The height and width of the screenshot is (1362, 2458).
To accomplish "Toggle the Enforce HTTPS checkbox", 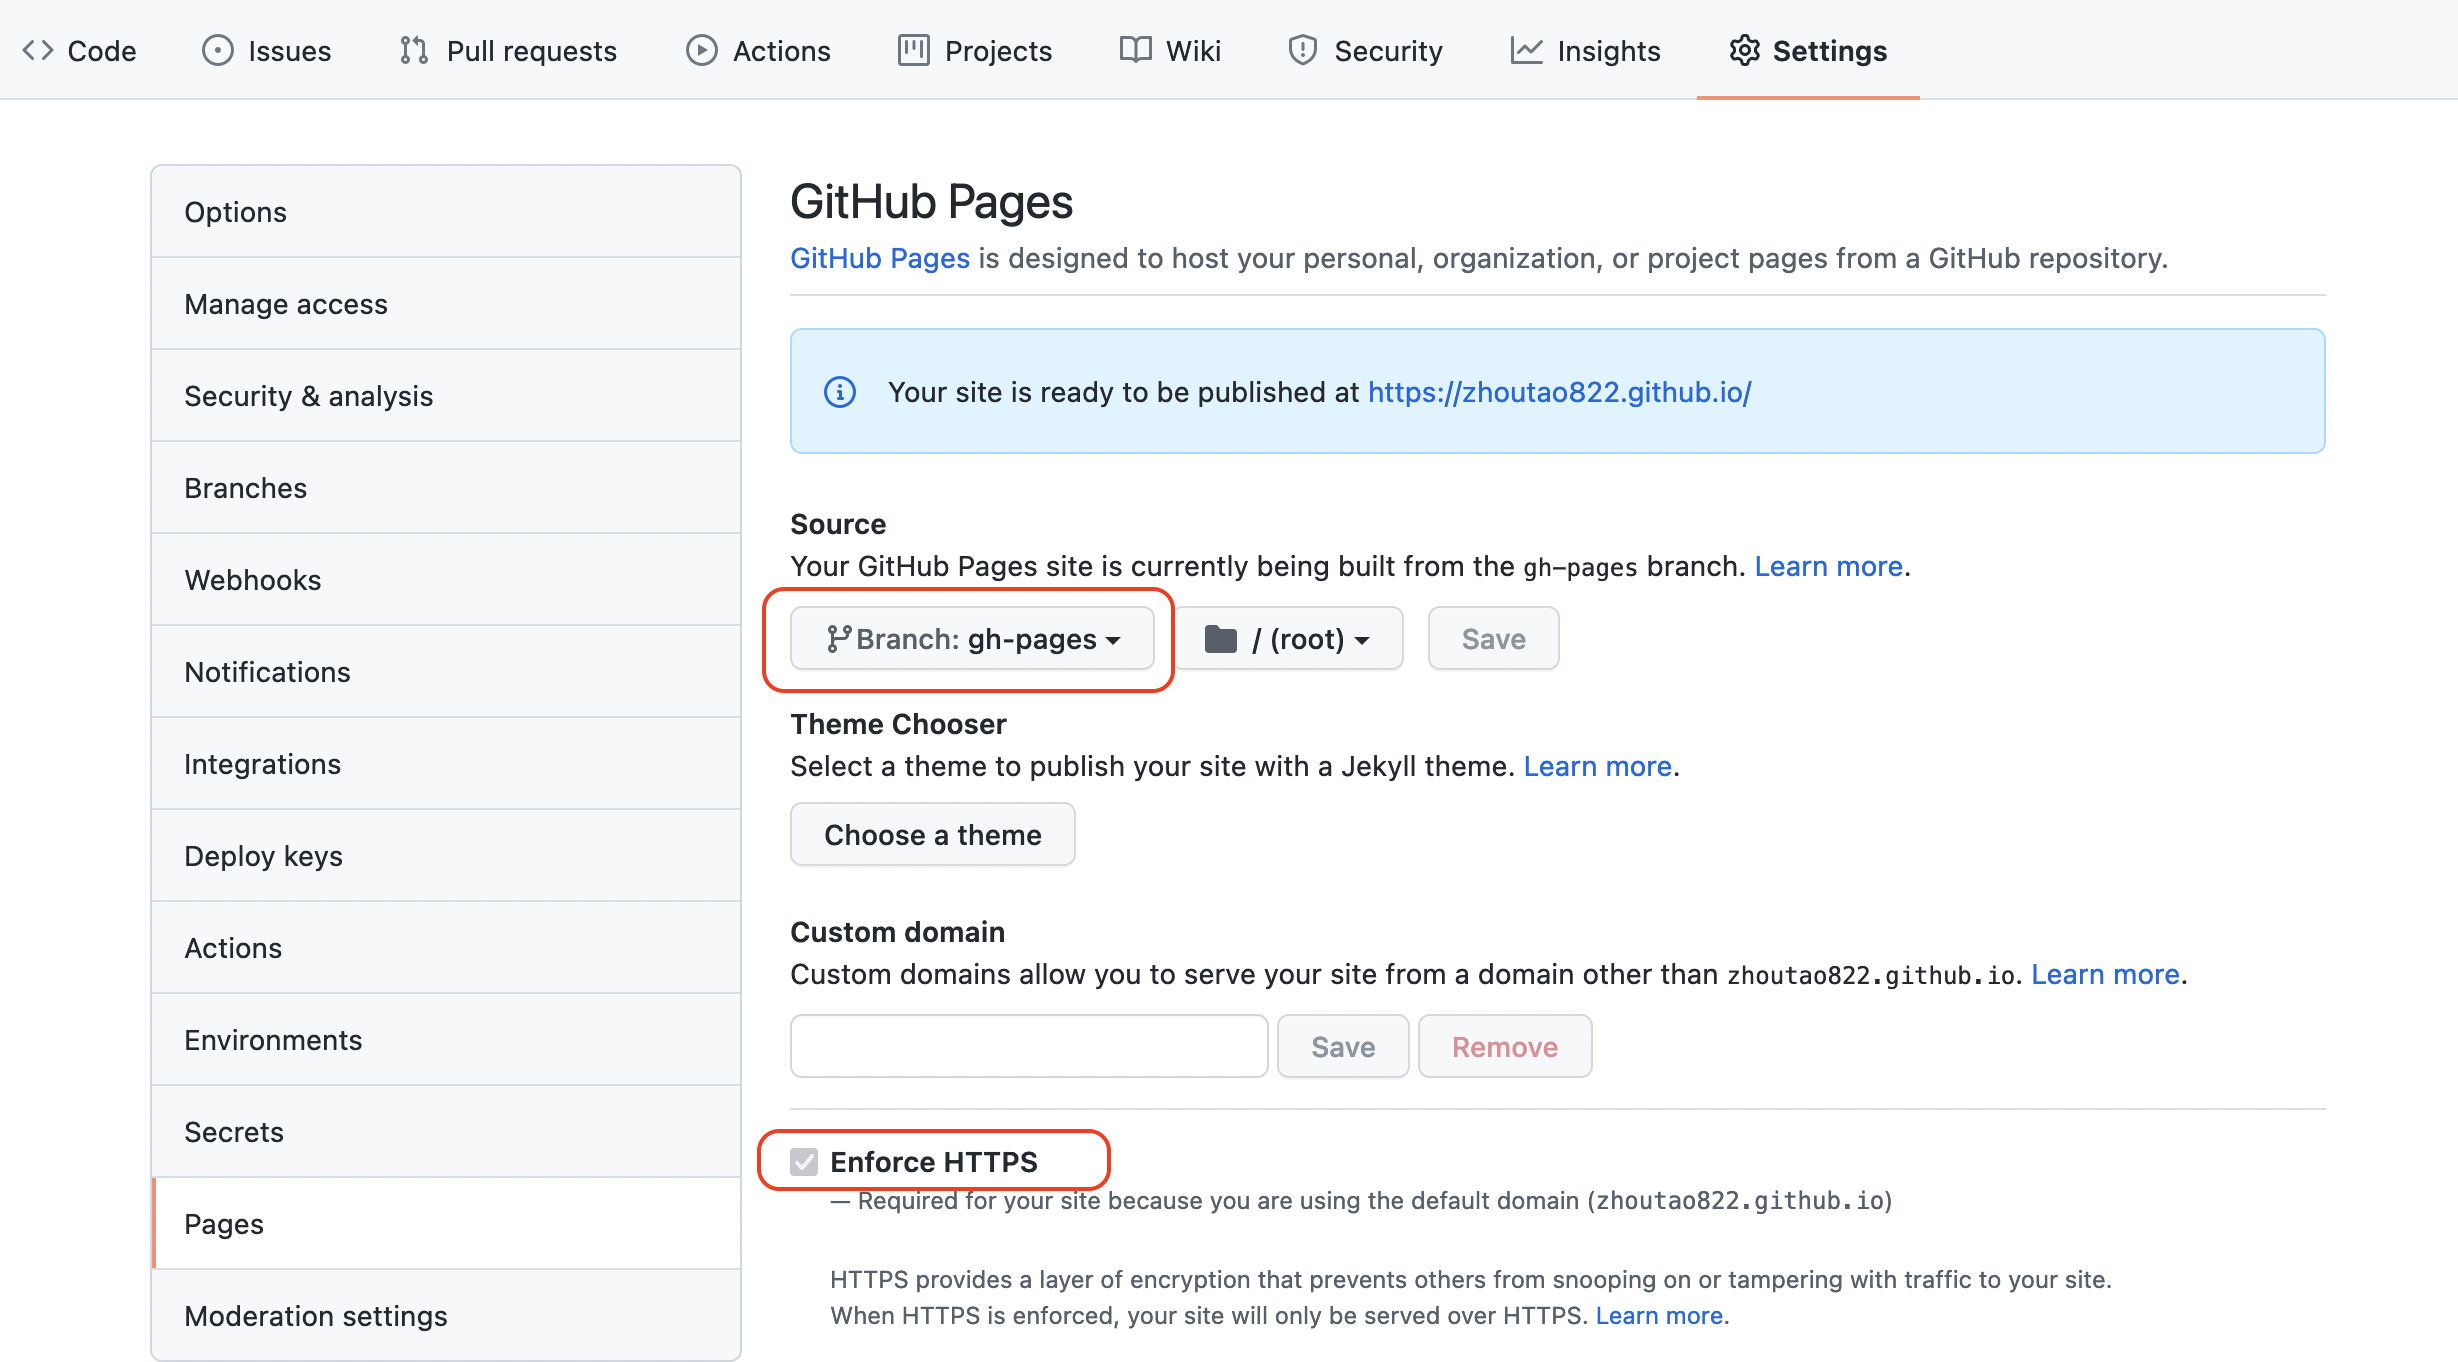I will coord(804,1162).
